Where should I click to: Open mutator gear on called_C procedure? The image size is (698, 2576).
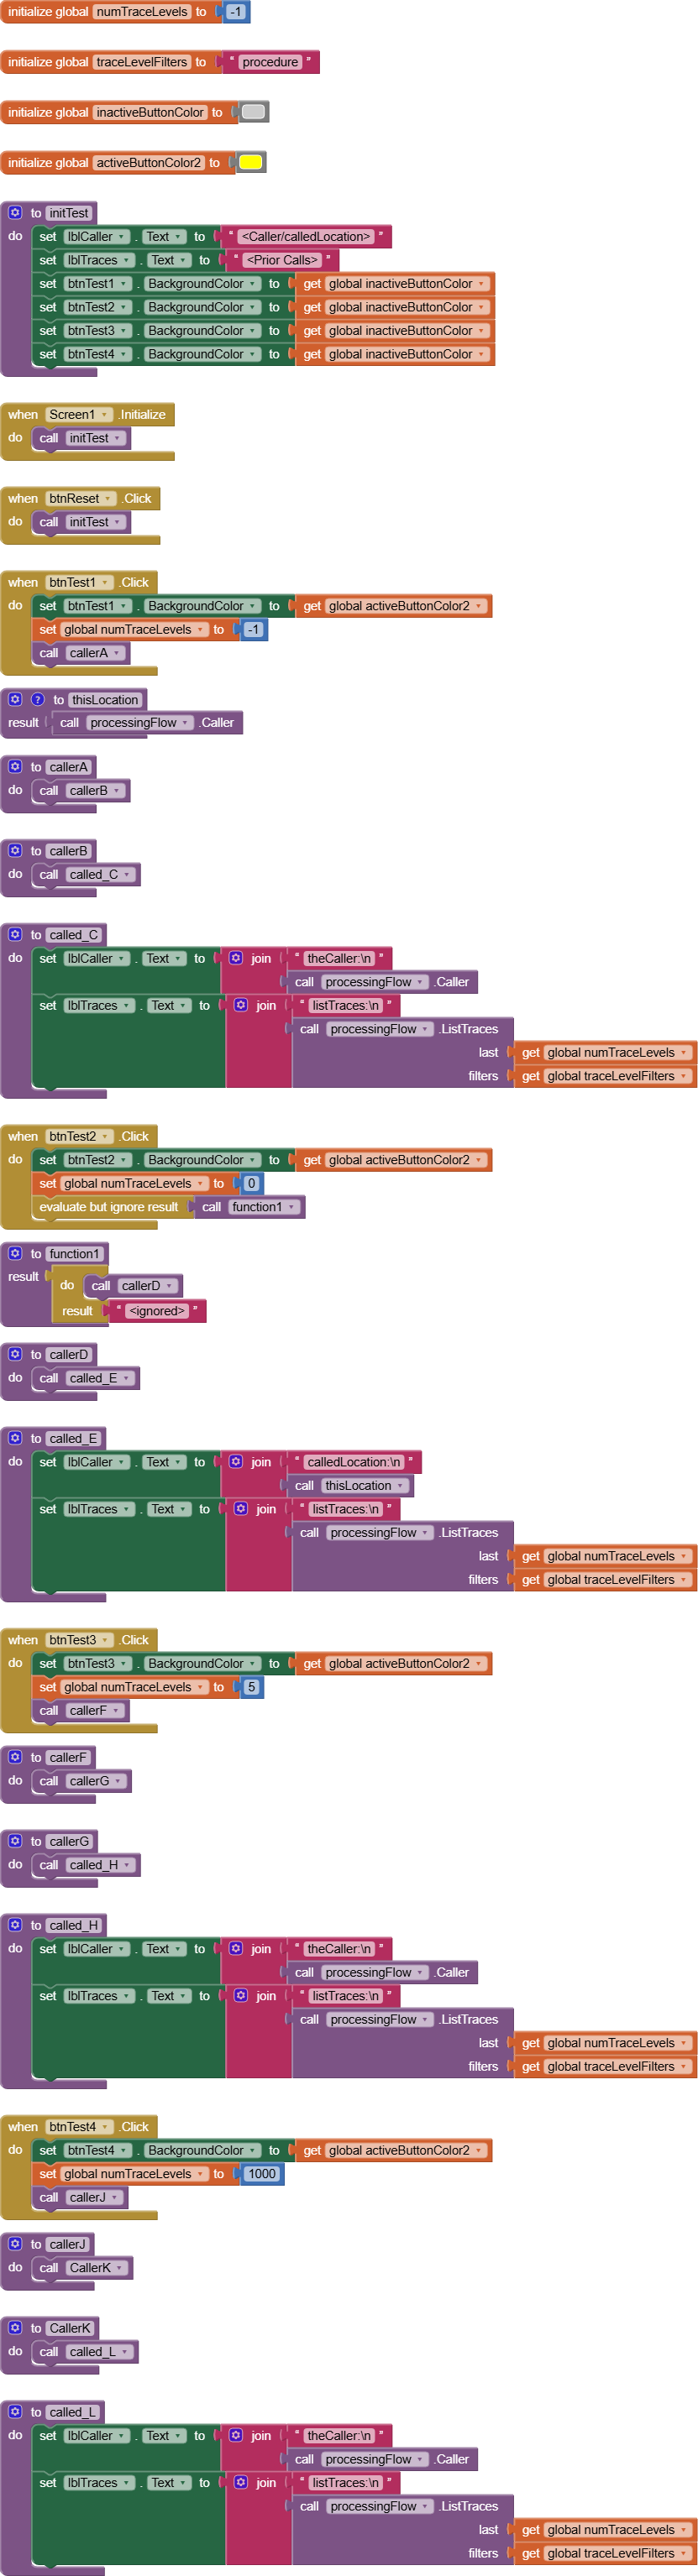click(x=15, y=935)
